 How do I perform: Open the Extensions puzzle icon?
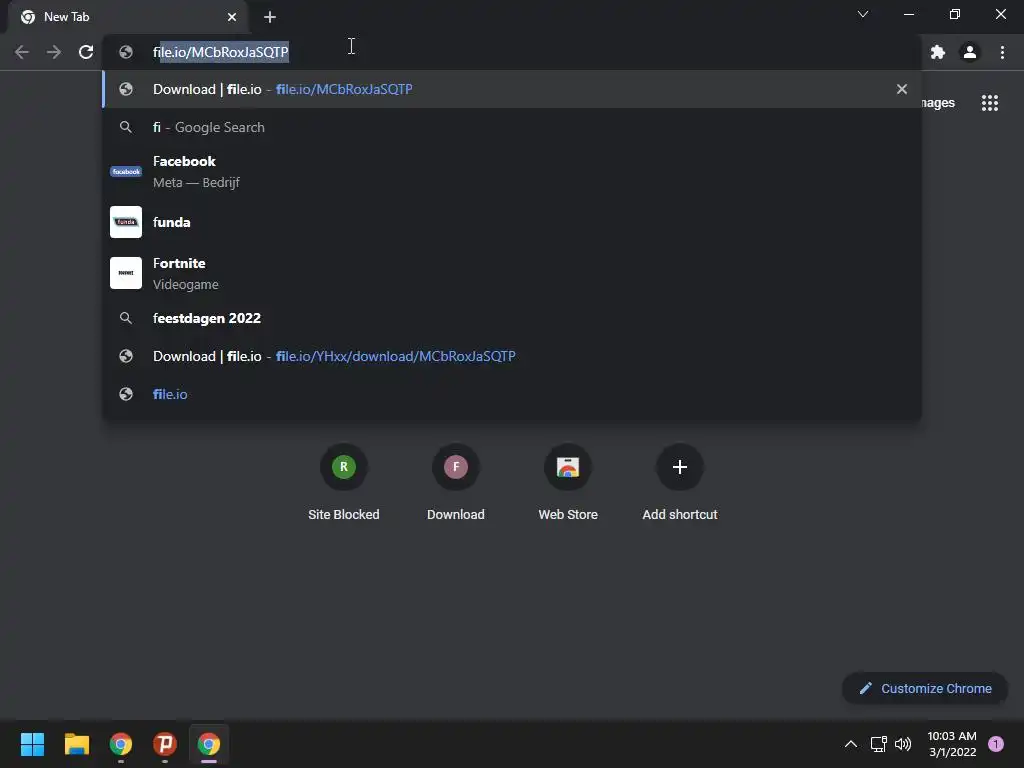pos(938,52)
